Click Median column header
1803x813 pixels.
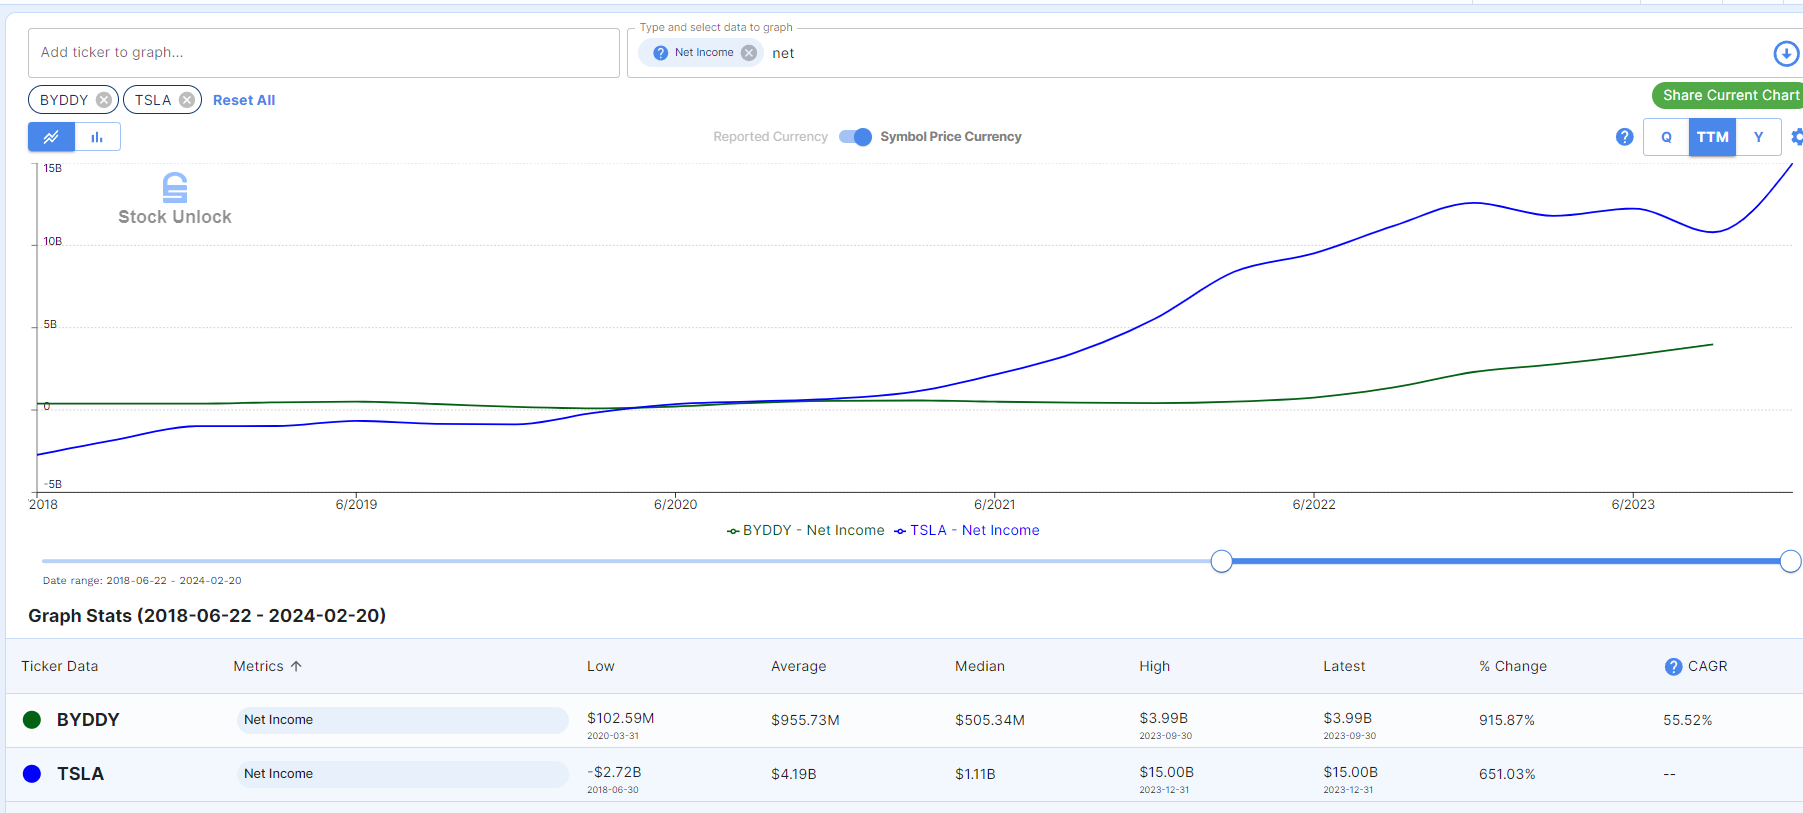980,666
